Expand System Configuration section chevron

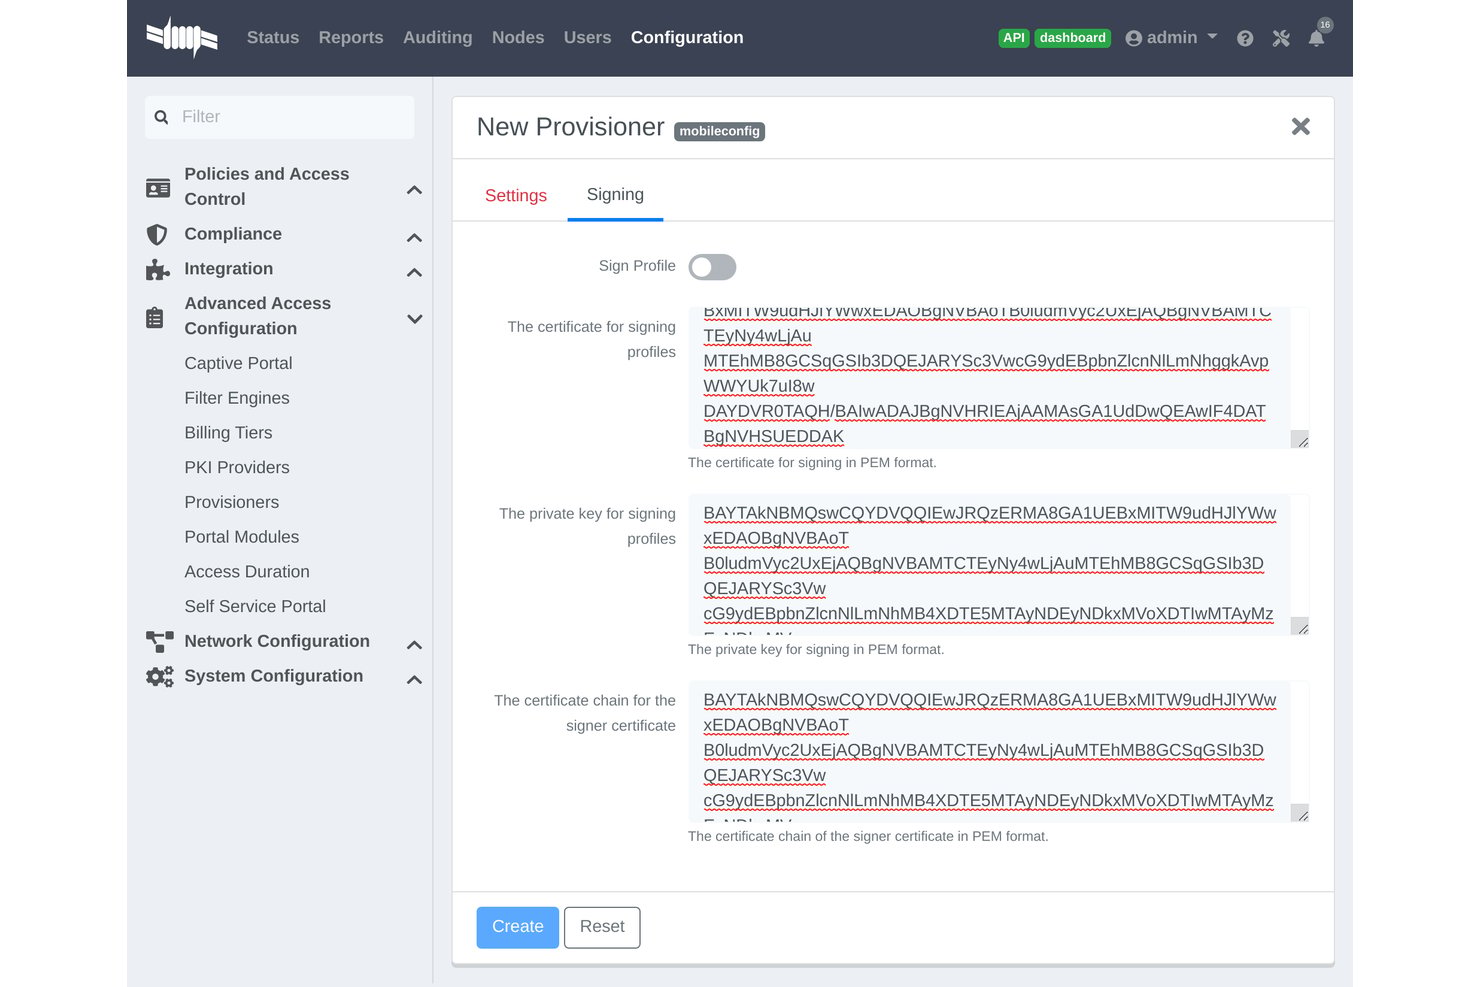(x=414, y=680)
